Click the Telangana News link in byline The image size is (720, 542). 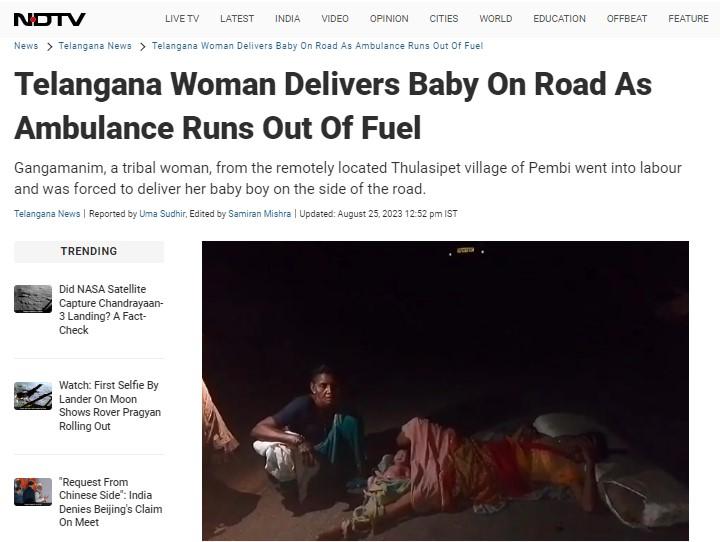click(x=47, y=214)
